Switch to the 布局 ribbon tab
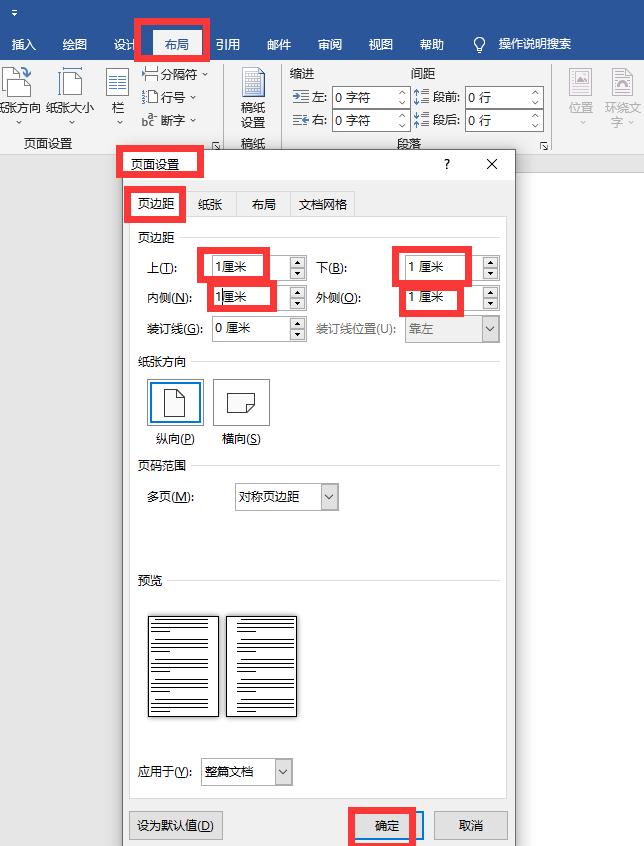The image size is (644, 846). click(176, 44)
